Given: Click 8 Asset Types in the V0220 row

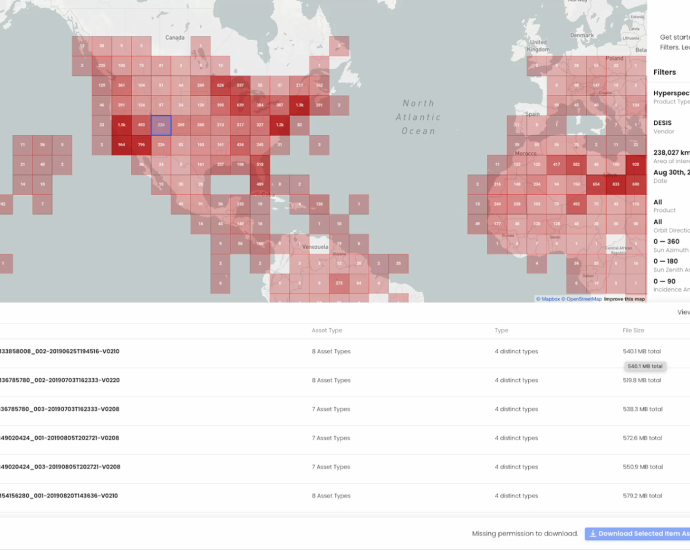Looking at the screenshot, I should [x=331, y=380].
